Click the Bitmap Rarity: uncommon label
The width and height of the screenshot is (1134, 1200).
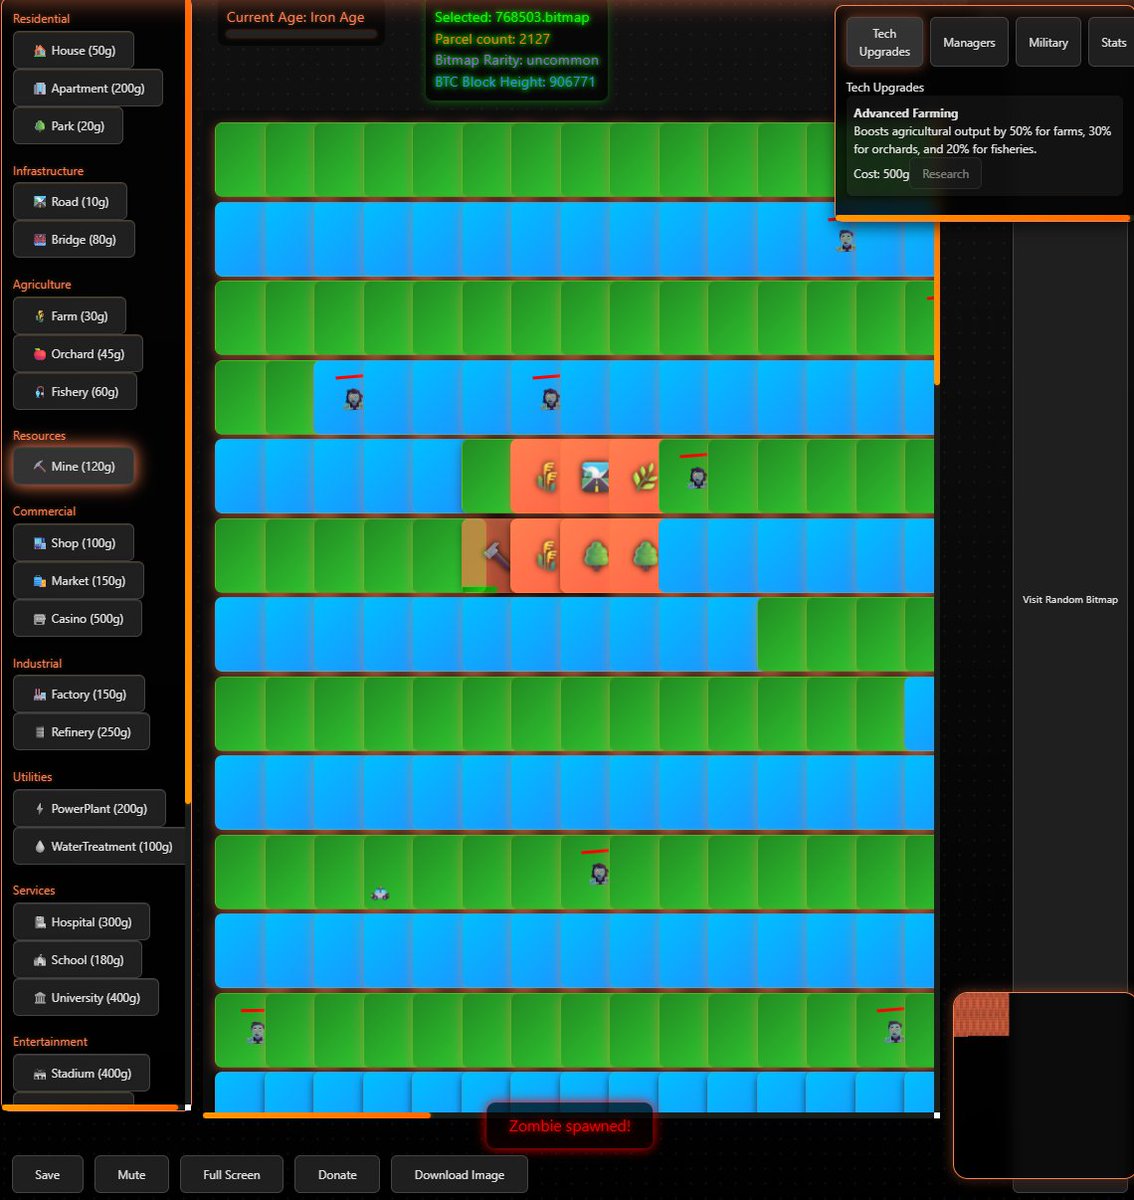516,60
